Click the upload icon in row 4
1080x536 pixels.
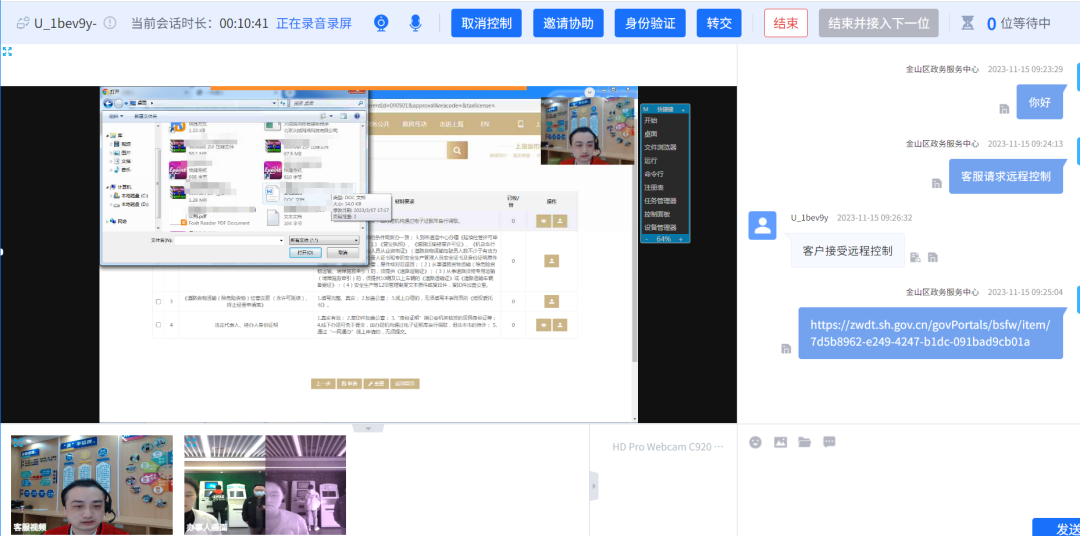(x=559, y=324)
